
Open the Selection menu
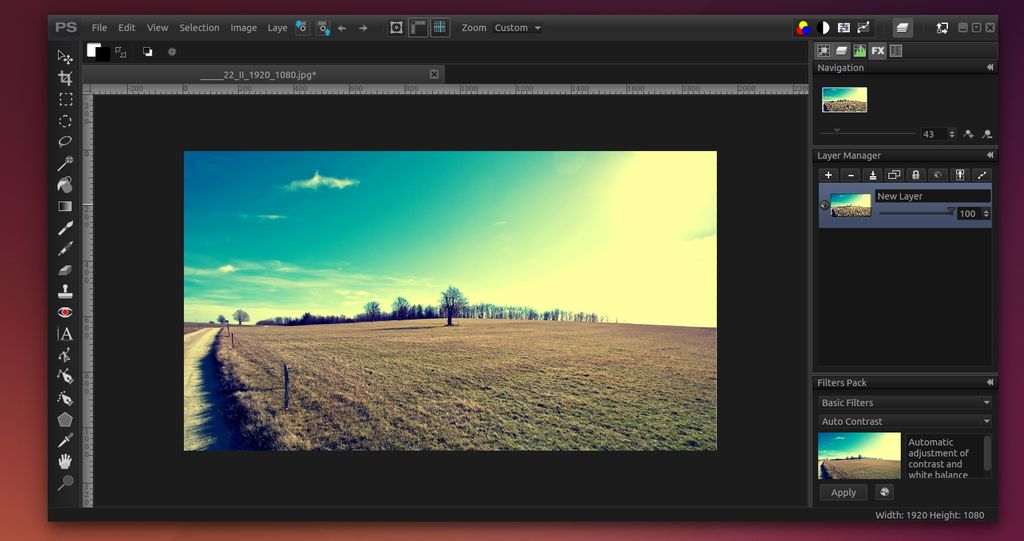coord(199,28)
